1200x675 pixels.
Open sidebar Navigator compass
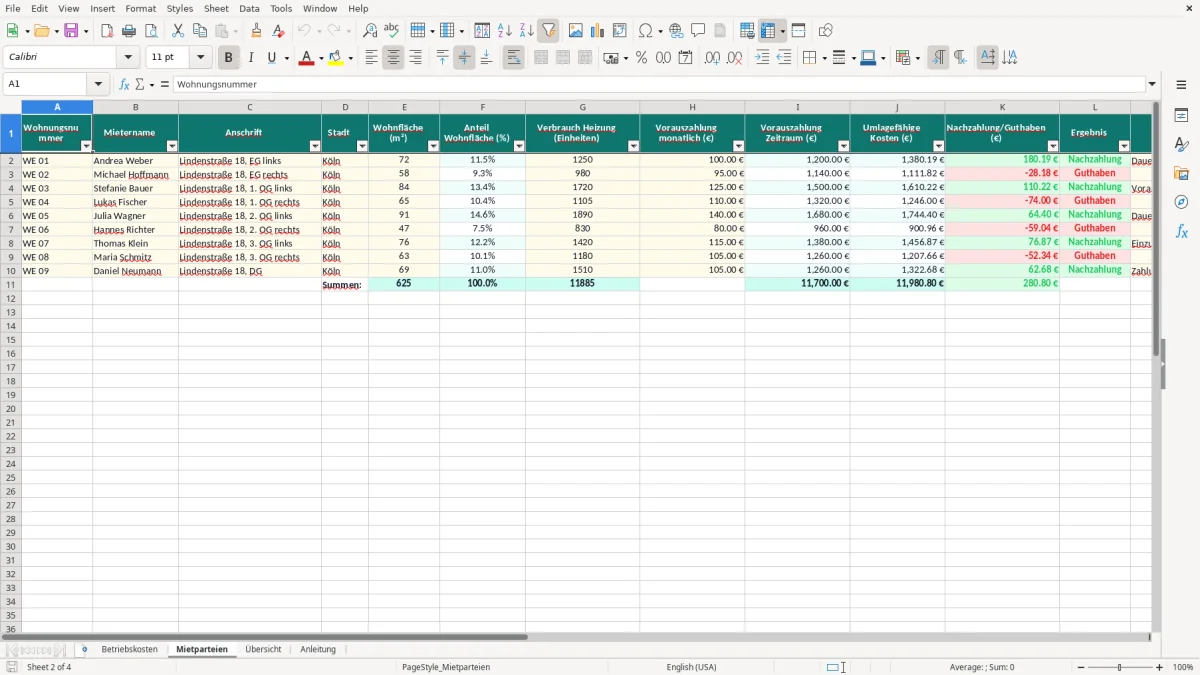pos(1181,202)
